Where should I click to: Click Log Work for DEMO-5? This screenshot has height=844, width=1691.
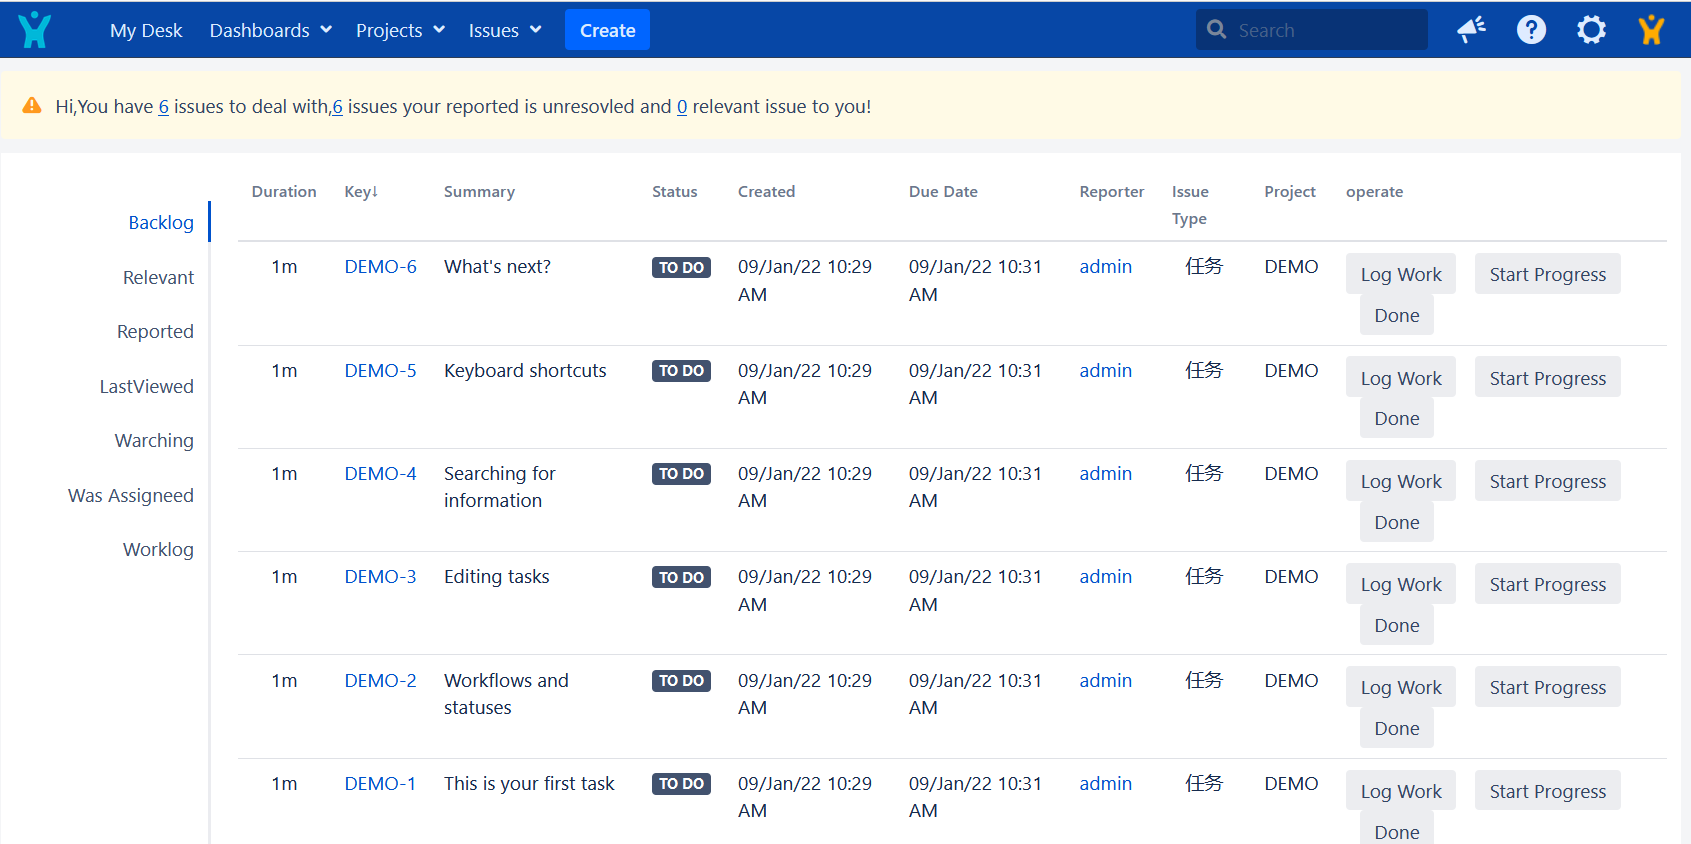tap(1401, 378)
